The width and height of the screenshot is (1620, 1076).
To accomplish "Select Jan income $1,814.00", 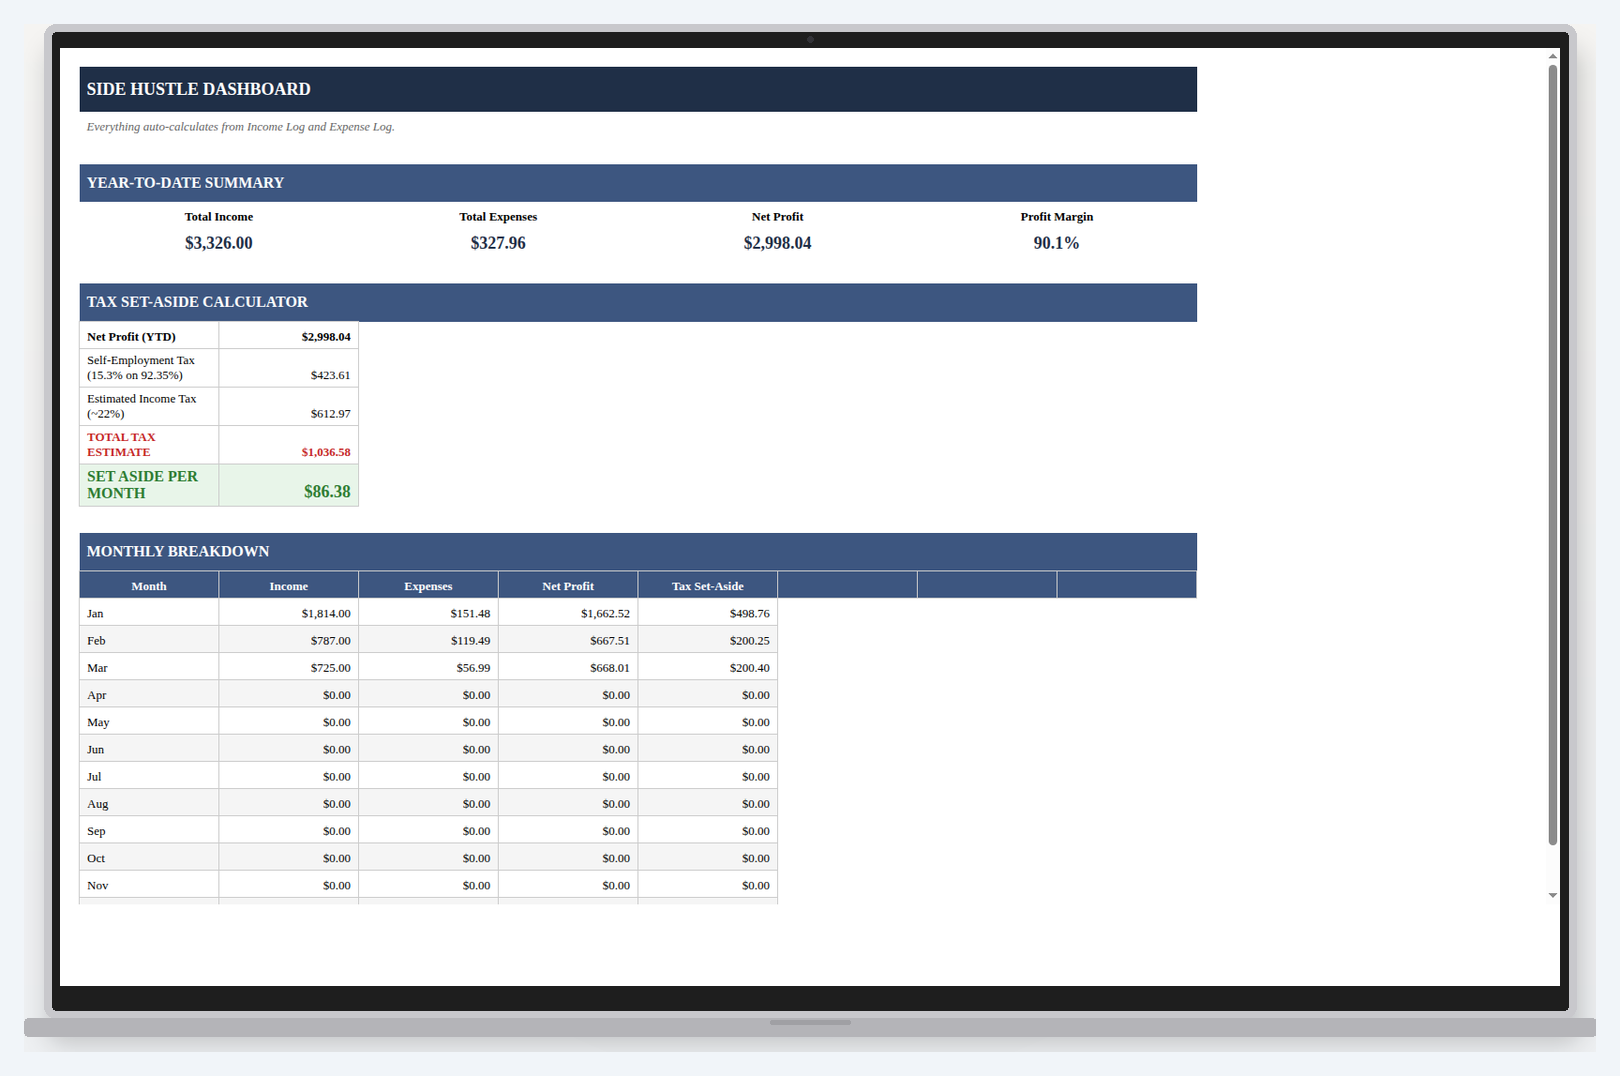I will tap(289, 613).
